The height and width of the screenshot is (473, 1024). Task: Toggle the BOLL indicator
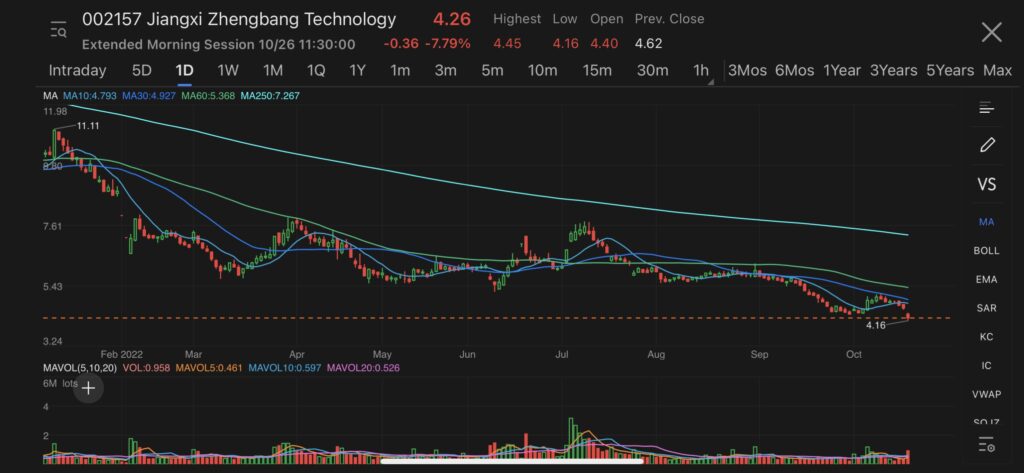[x=986, y=251]
